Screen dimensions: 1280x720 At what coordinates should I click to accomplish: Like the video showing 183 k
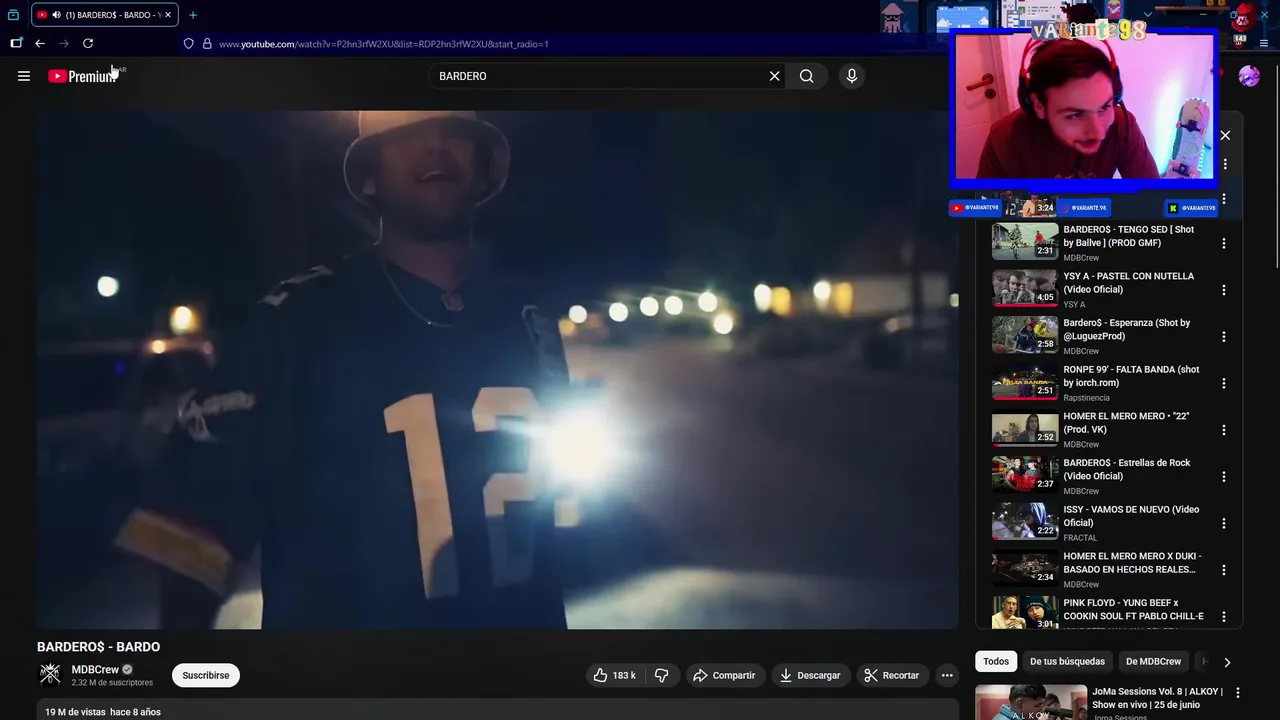pyautogui.click(x=615, y=675)
